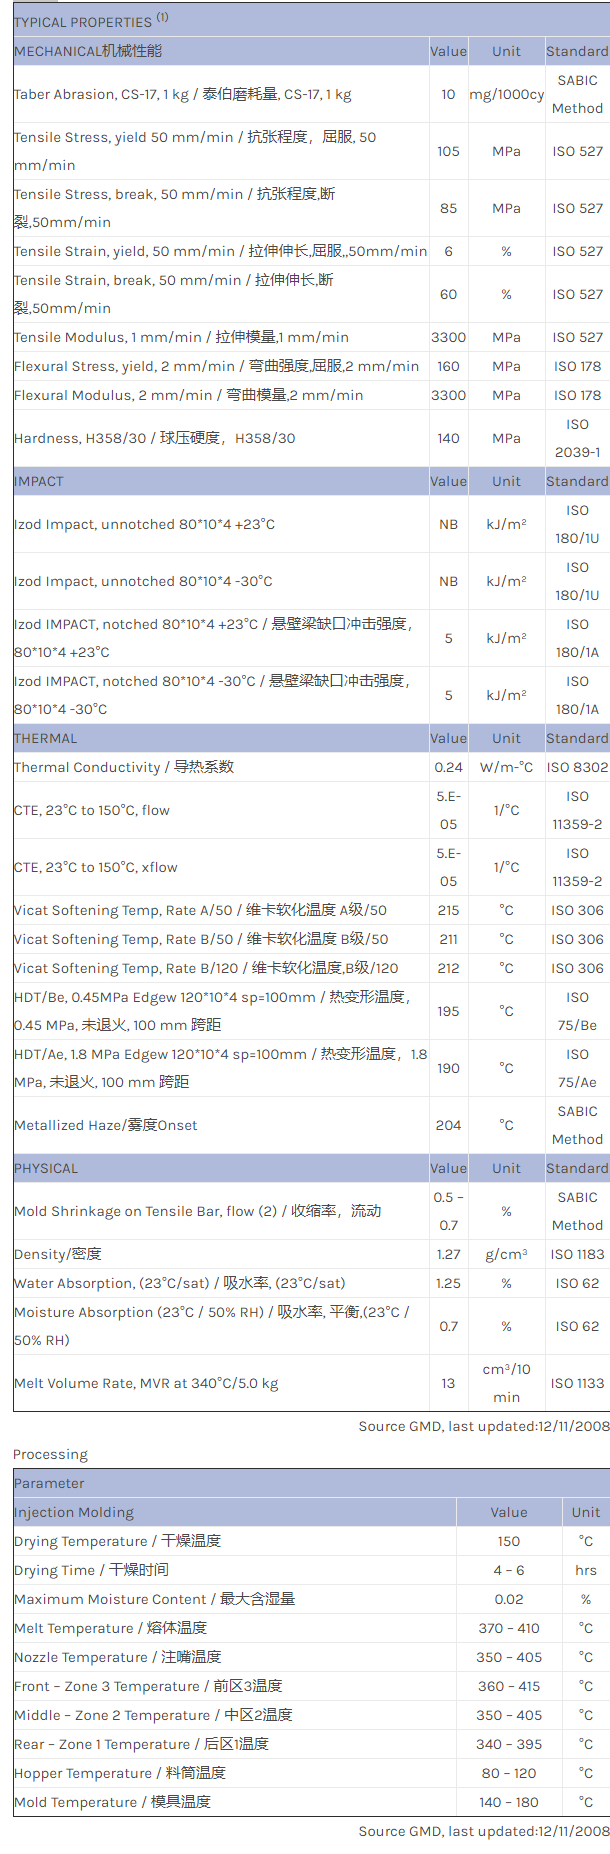The width and height of the screenshot is (610, 1854).
Task: Click the IMPACT section header
Action: pyautogui.click(x=39, y=481)
